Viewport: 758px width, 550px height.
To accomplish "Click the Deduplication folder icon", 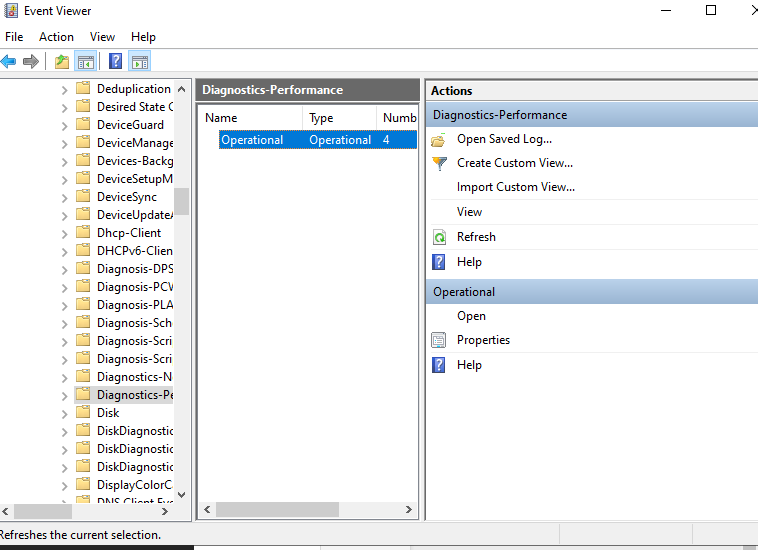I will tap(83, 88).
